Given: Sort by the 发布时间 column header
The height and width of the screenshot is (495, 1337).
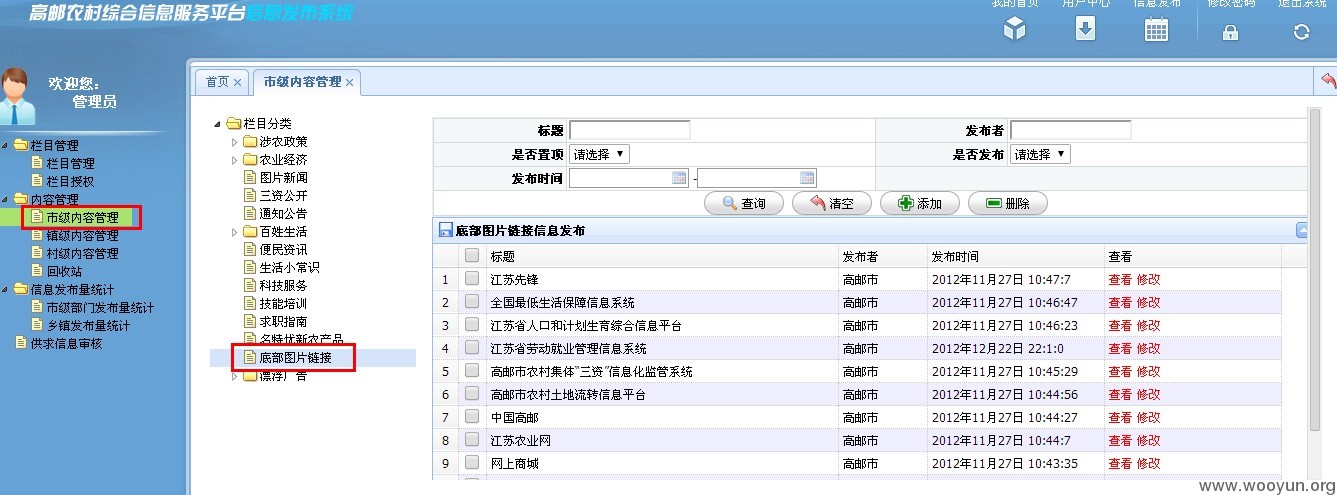Looking at the screenshot, I should click(1015, 257).
